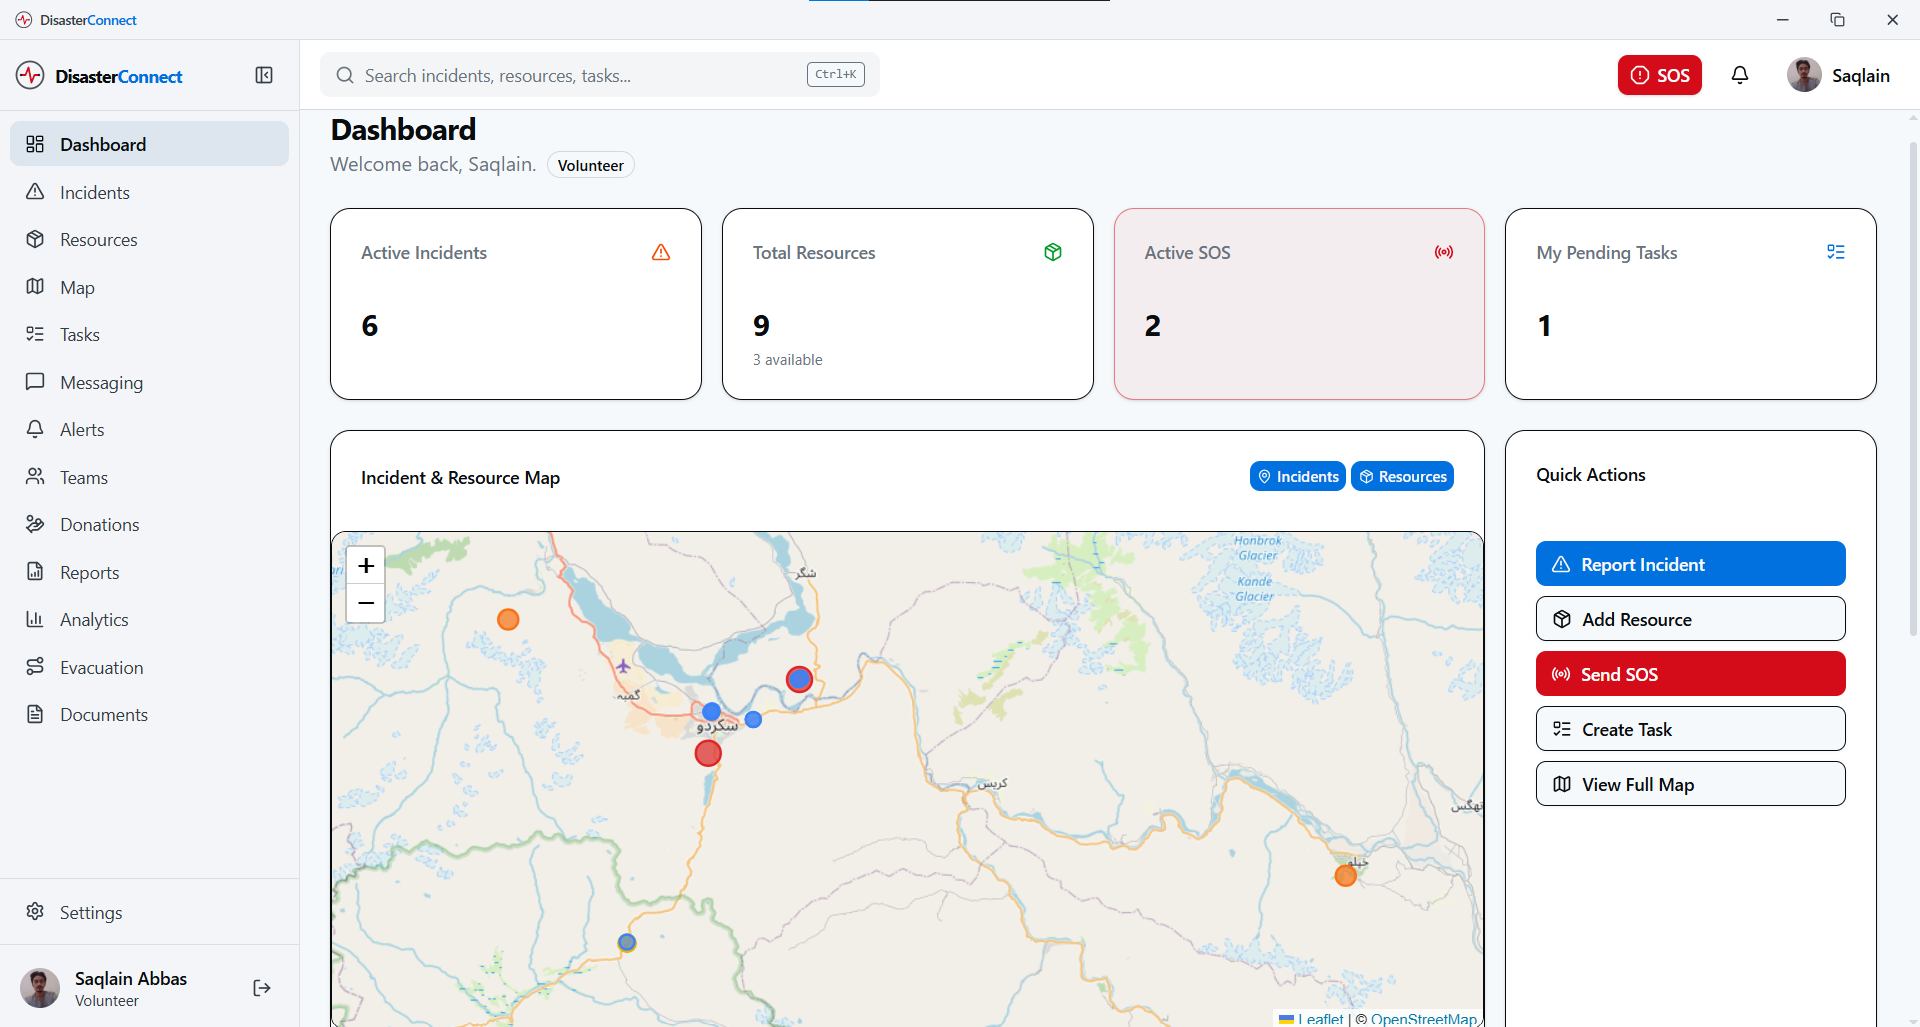Screen dimensions: 1920x1027
Task: Toggle the Resources map layer filter
Action: pyautogui.click(x=1402, y=476)
